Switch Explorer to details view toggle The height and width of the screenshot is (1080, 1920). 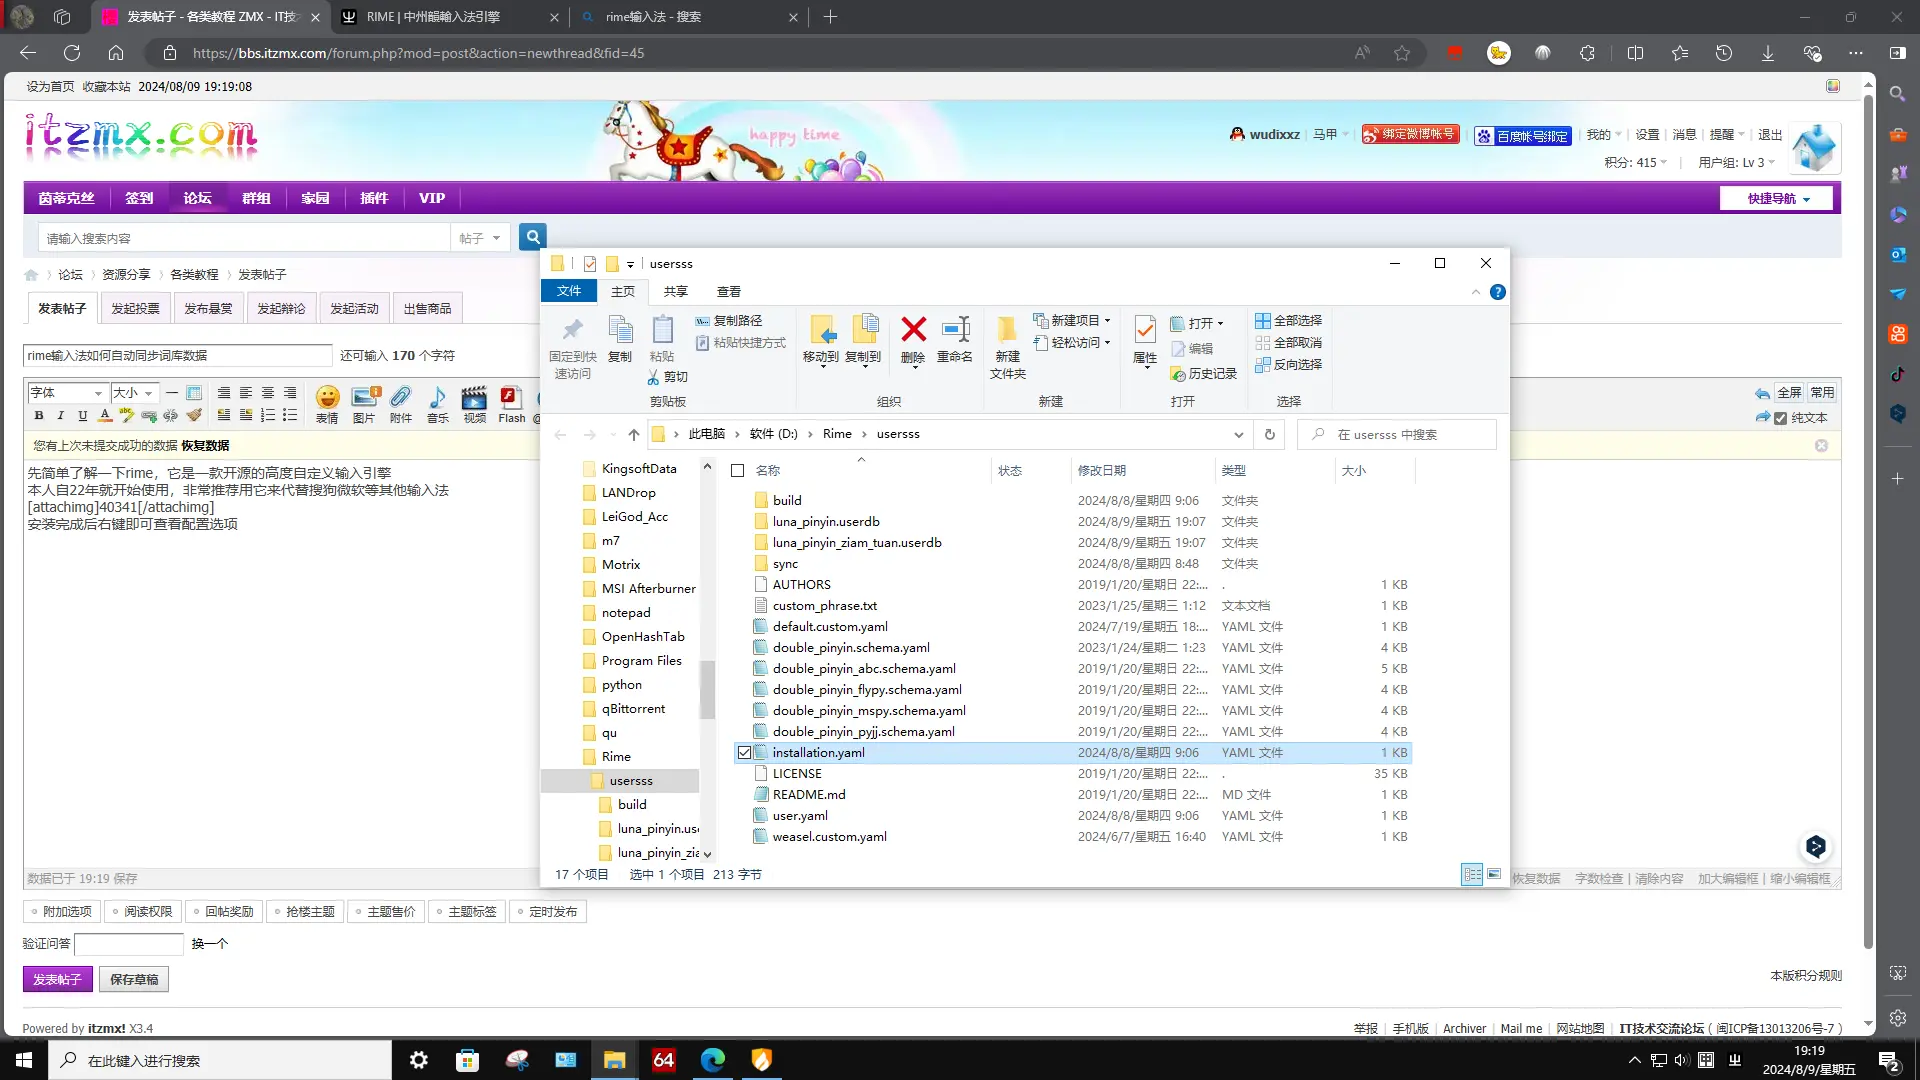[x=1472, y=875]
